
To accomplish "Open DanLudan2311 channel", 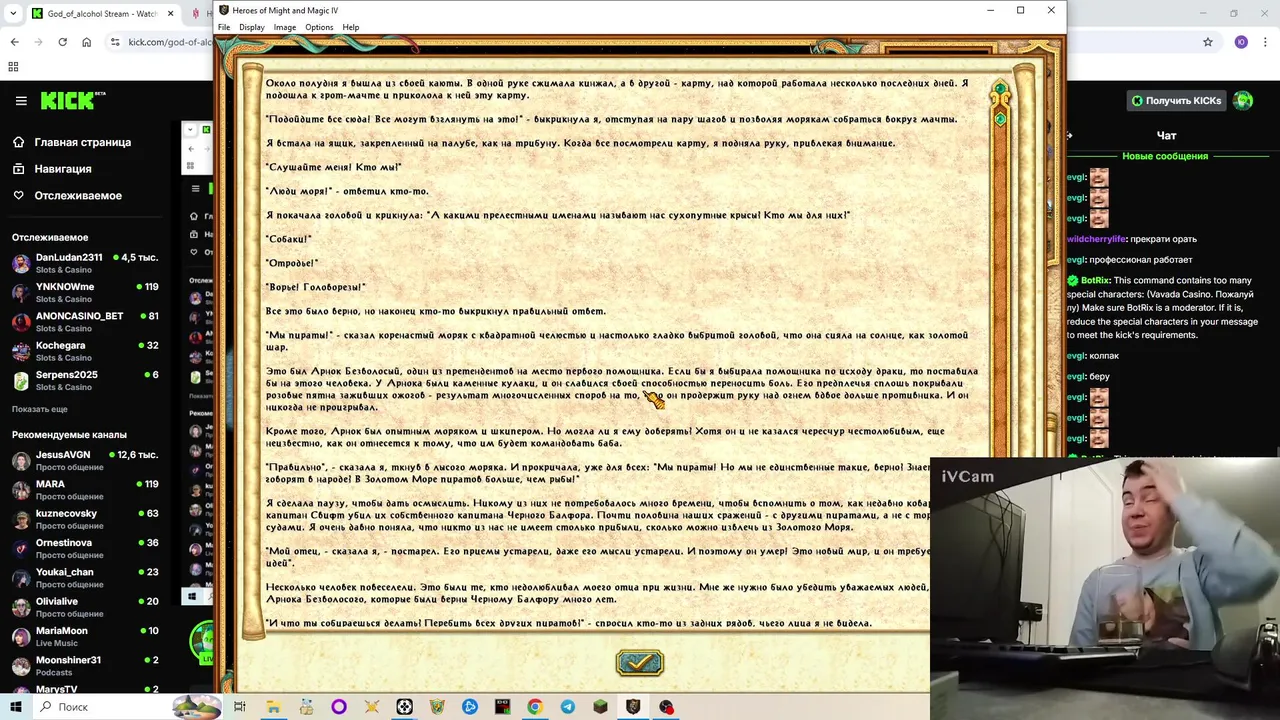I will [85, 263].
